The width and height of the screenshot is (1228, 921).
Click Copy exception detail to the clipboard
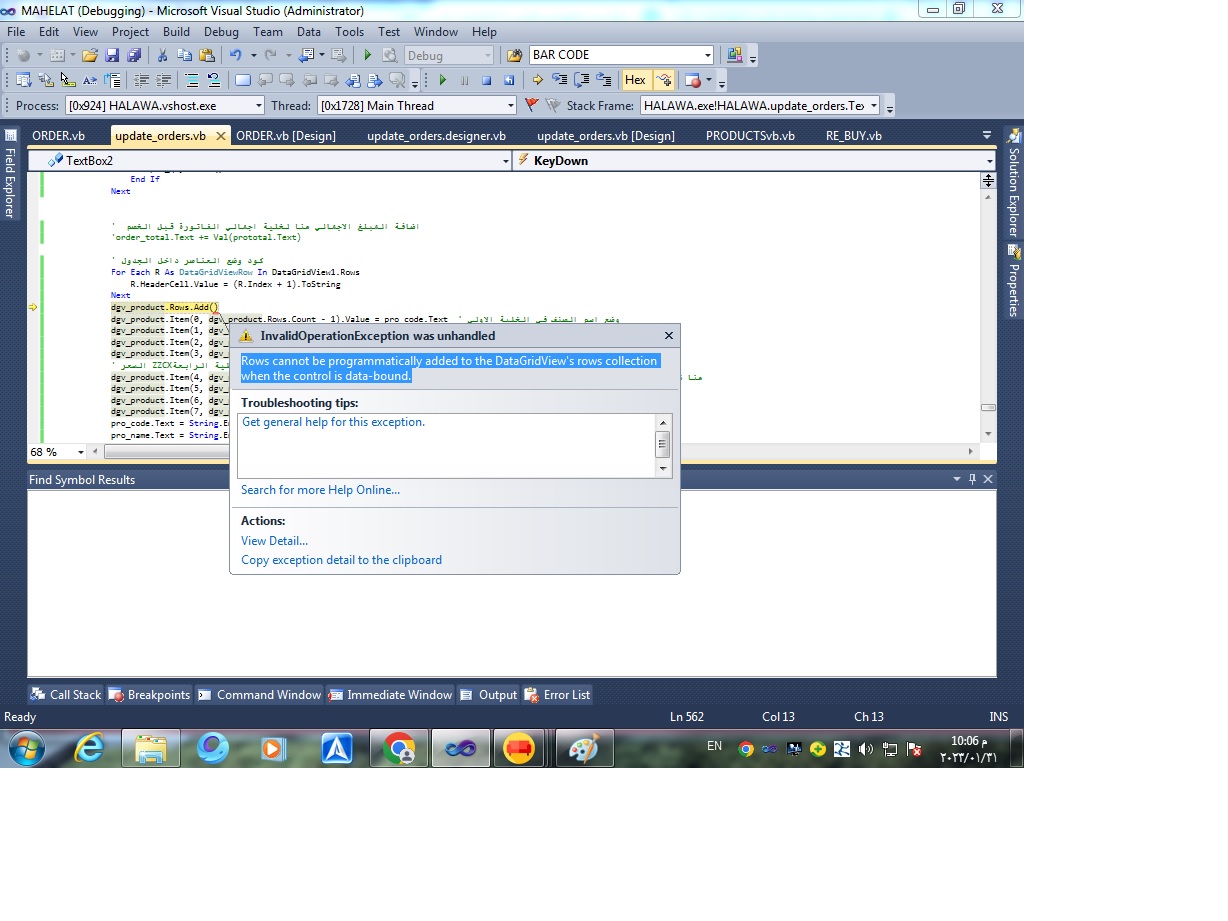click(341, 560)
